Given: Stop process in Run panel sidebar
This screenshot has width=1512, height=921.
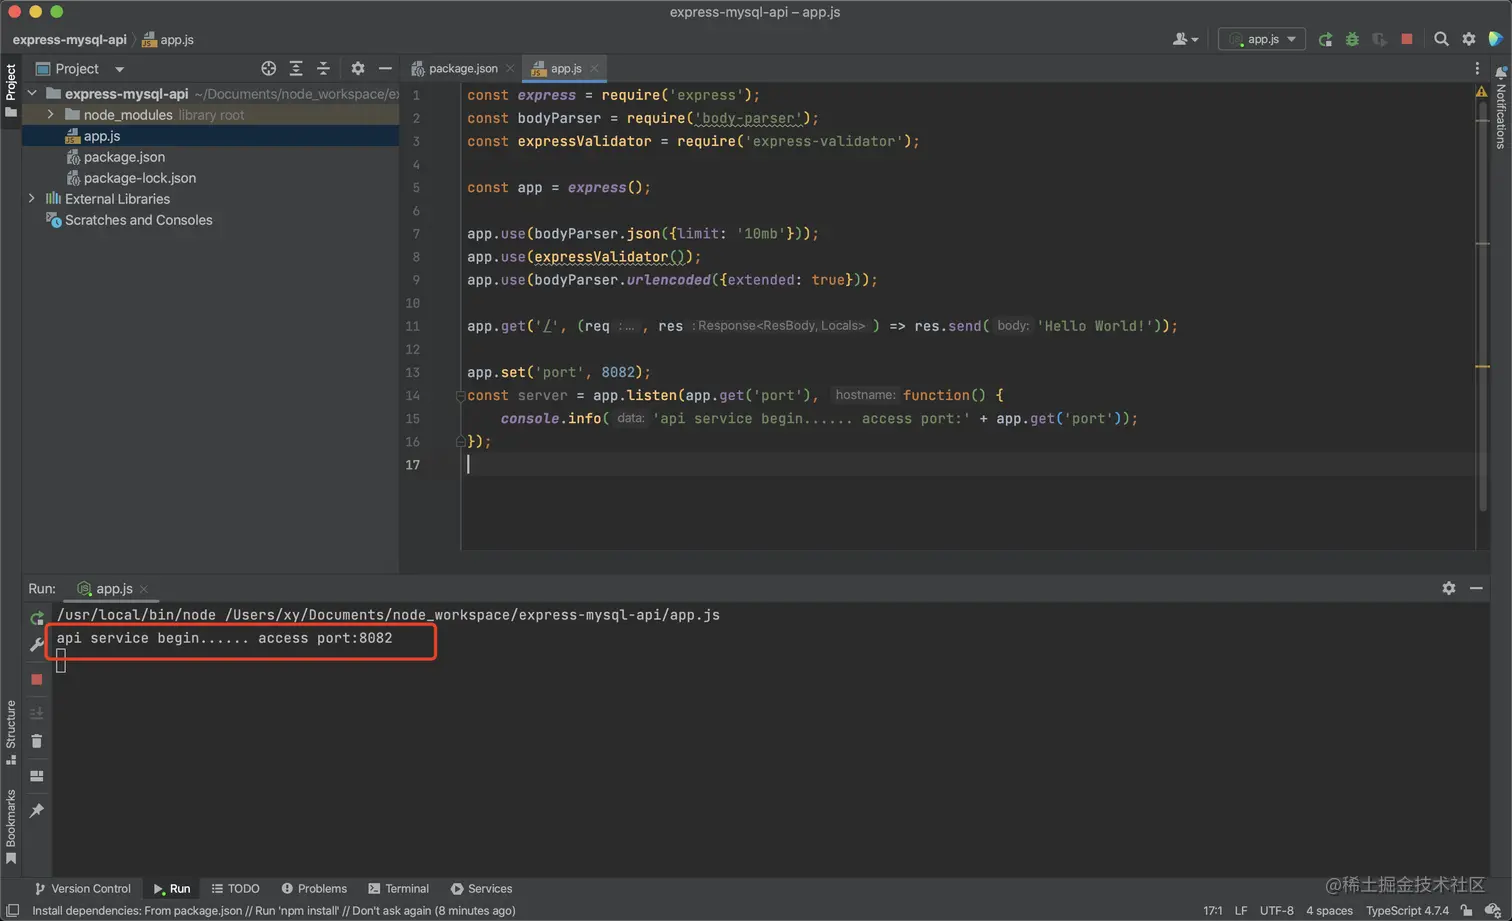Looking at the screenshot, I should tap(37, 679).
